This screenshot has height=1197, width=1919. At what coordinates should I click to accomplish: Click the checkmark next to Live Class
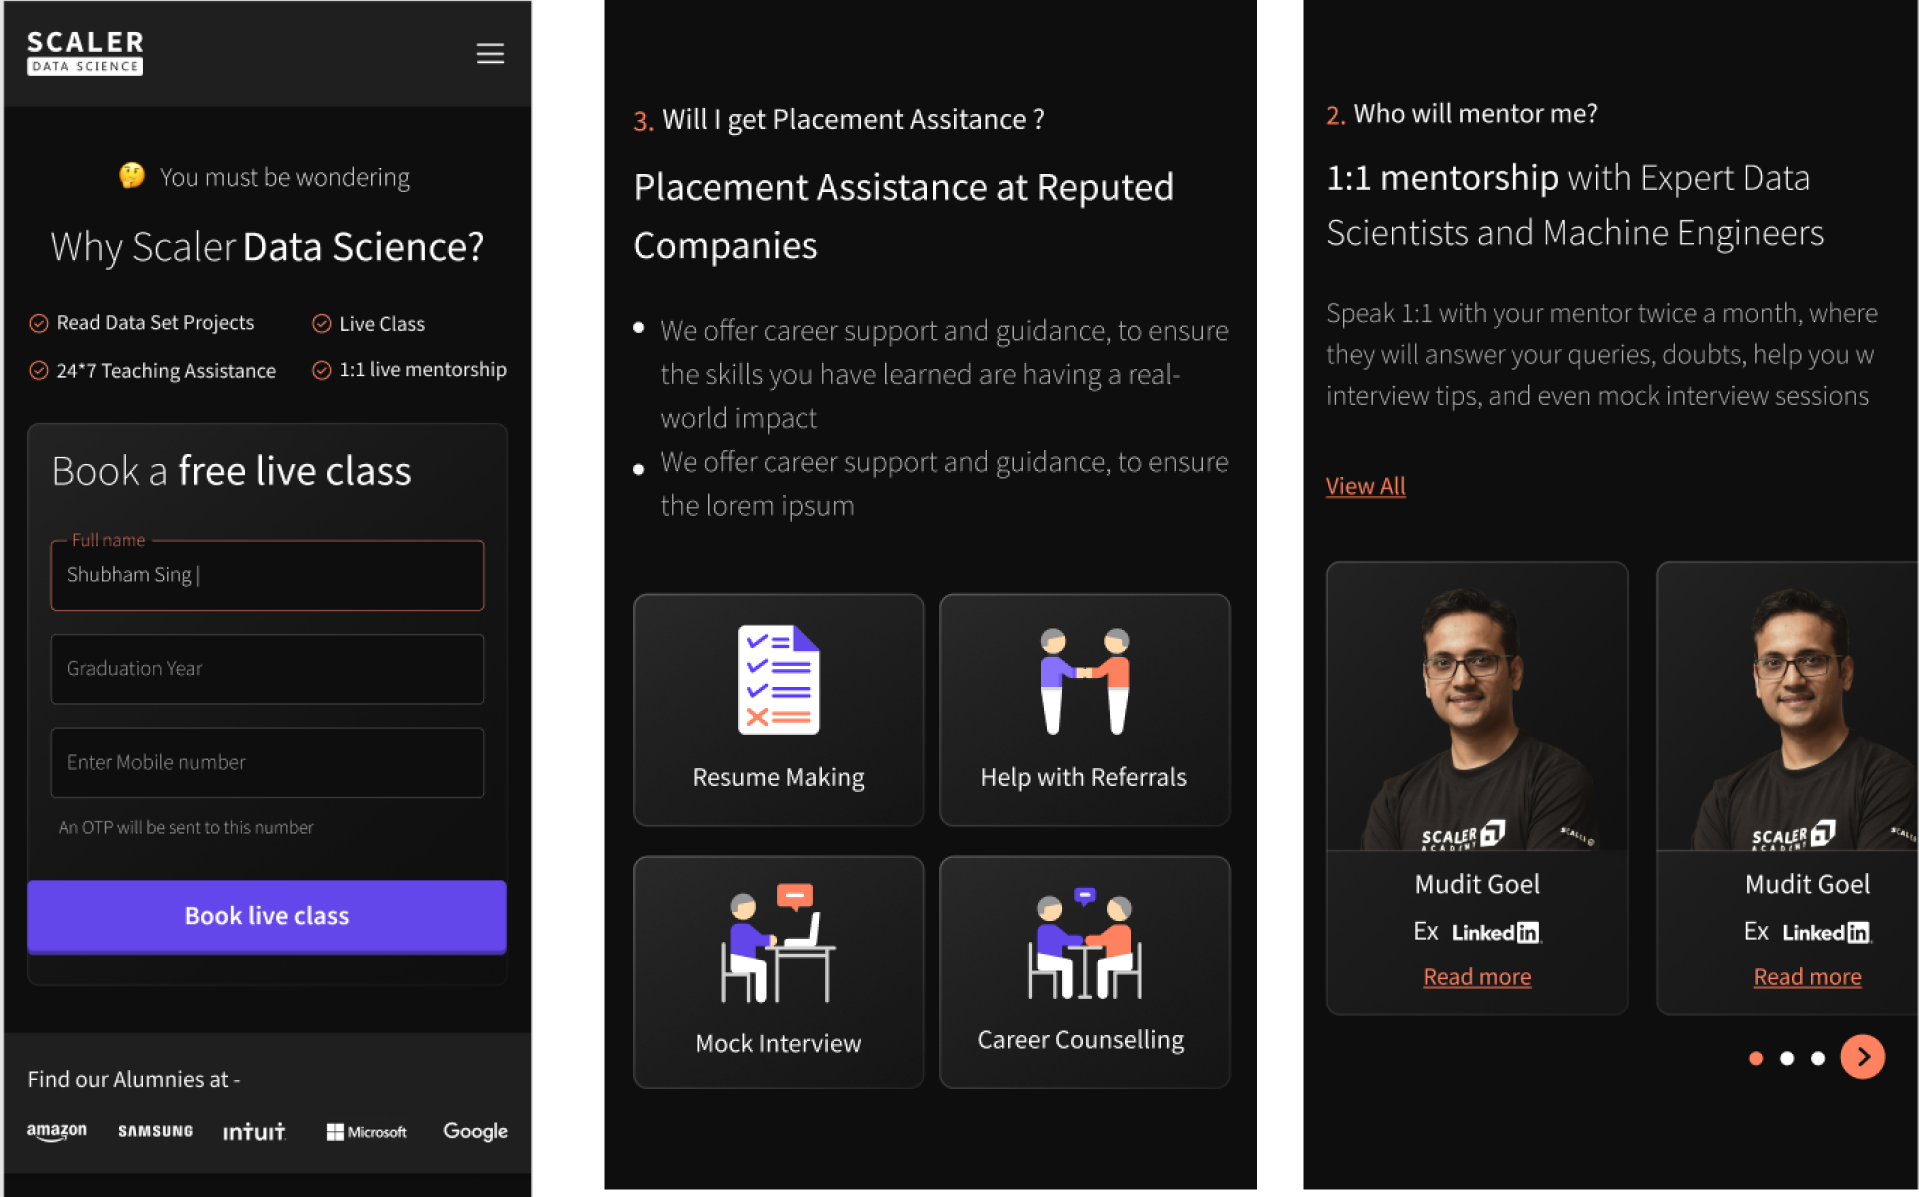point(322,322)
